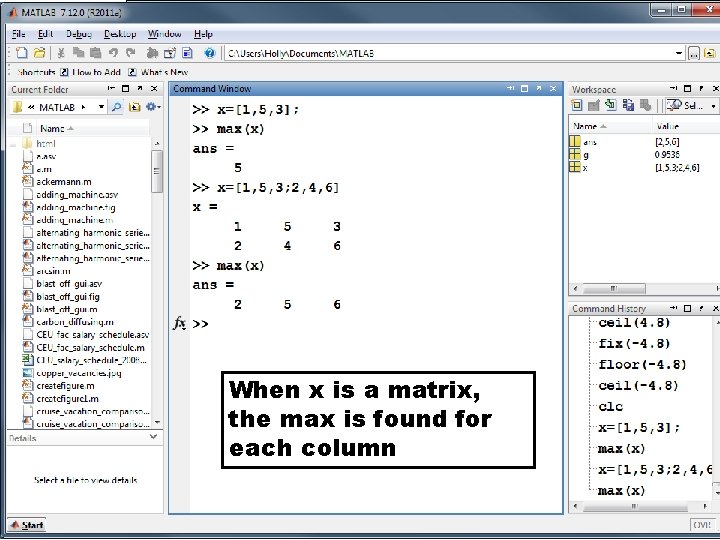Image resolution: width=720 pixels, height=540 pixels.
Task: Click the browse for folder button
Action: pyautogui.click(x=694, y=54)
